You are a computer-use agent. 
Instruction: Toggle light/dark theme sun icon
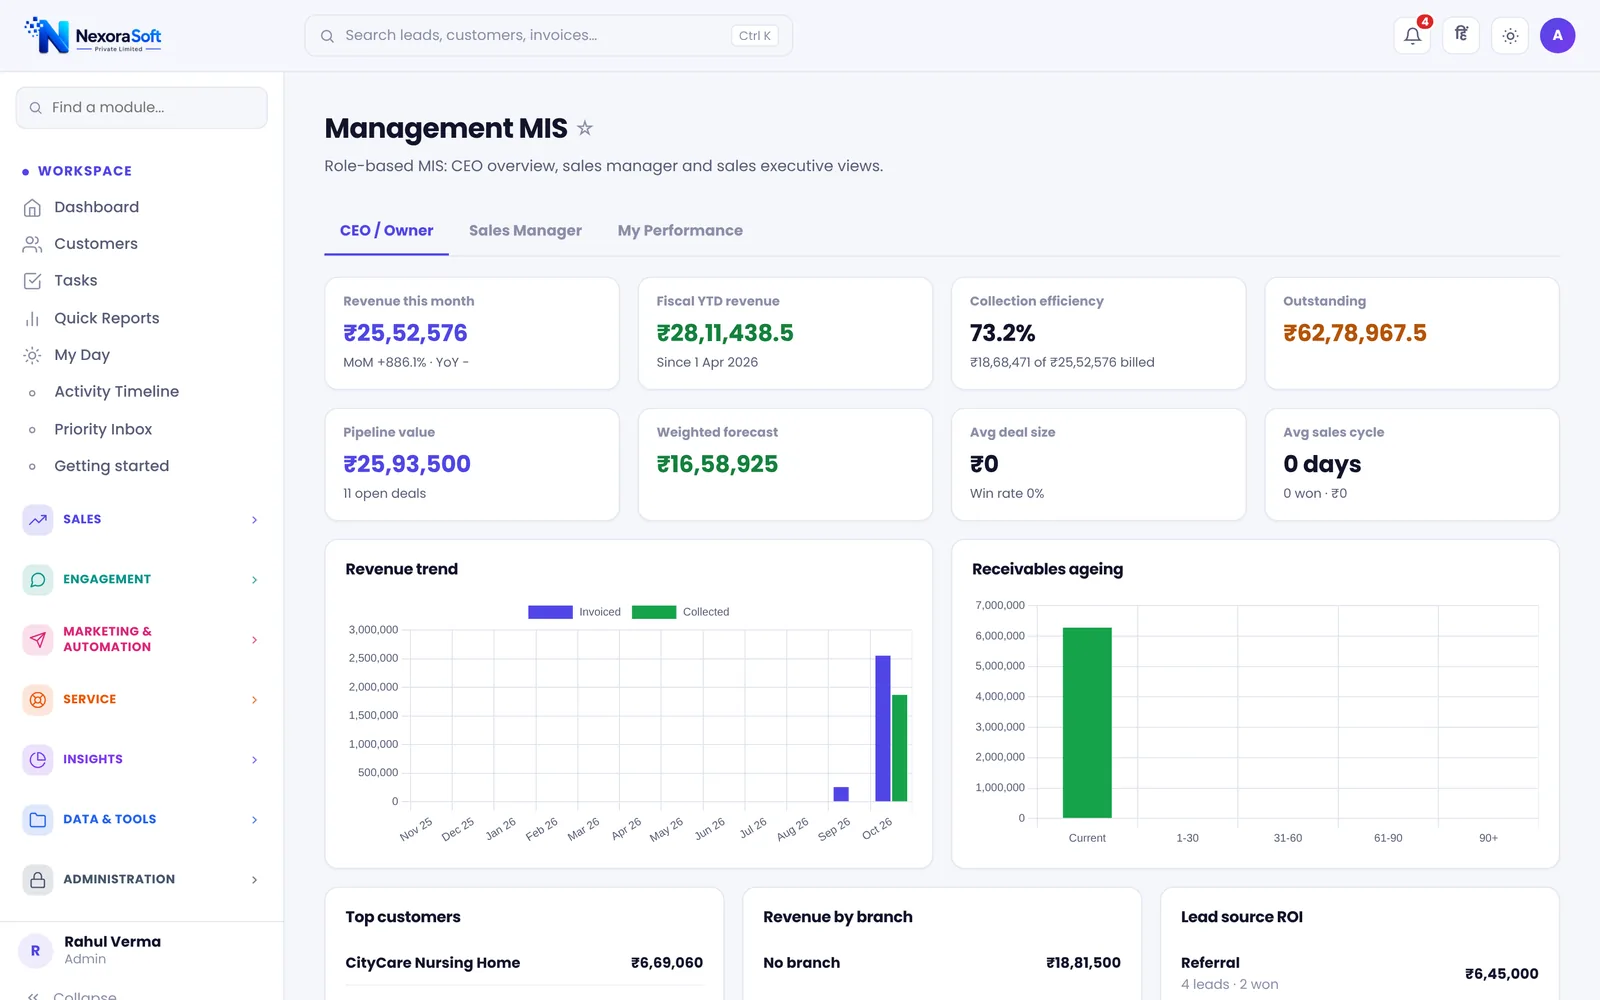coord(1510,36)
